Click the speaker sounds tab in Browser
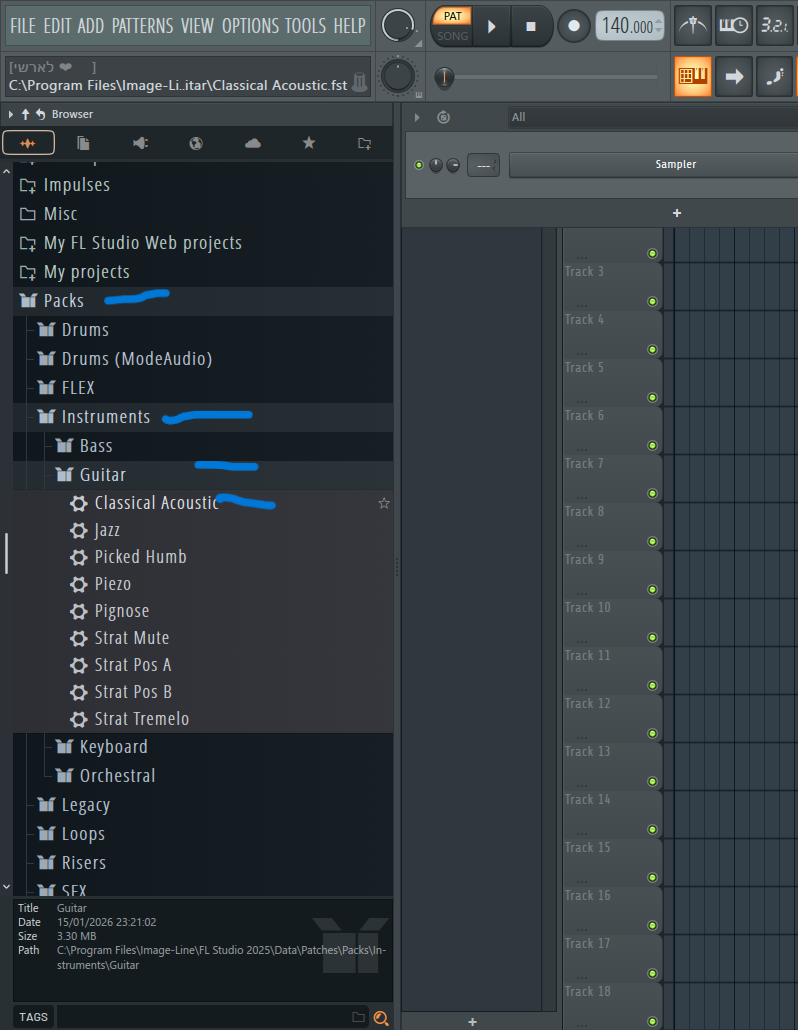The image size is (798, 1030). [140, 144]
